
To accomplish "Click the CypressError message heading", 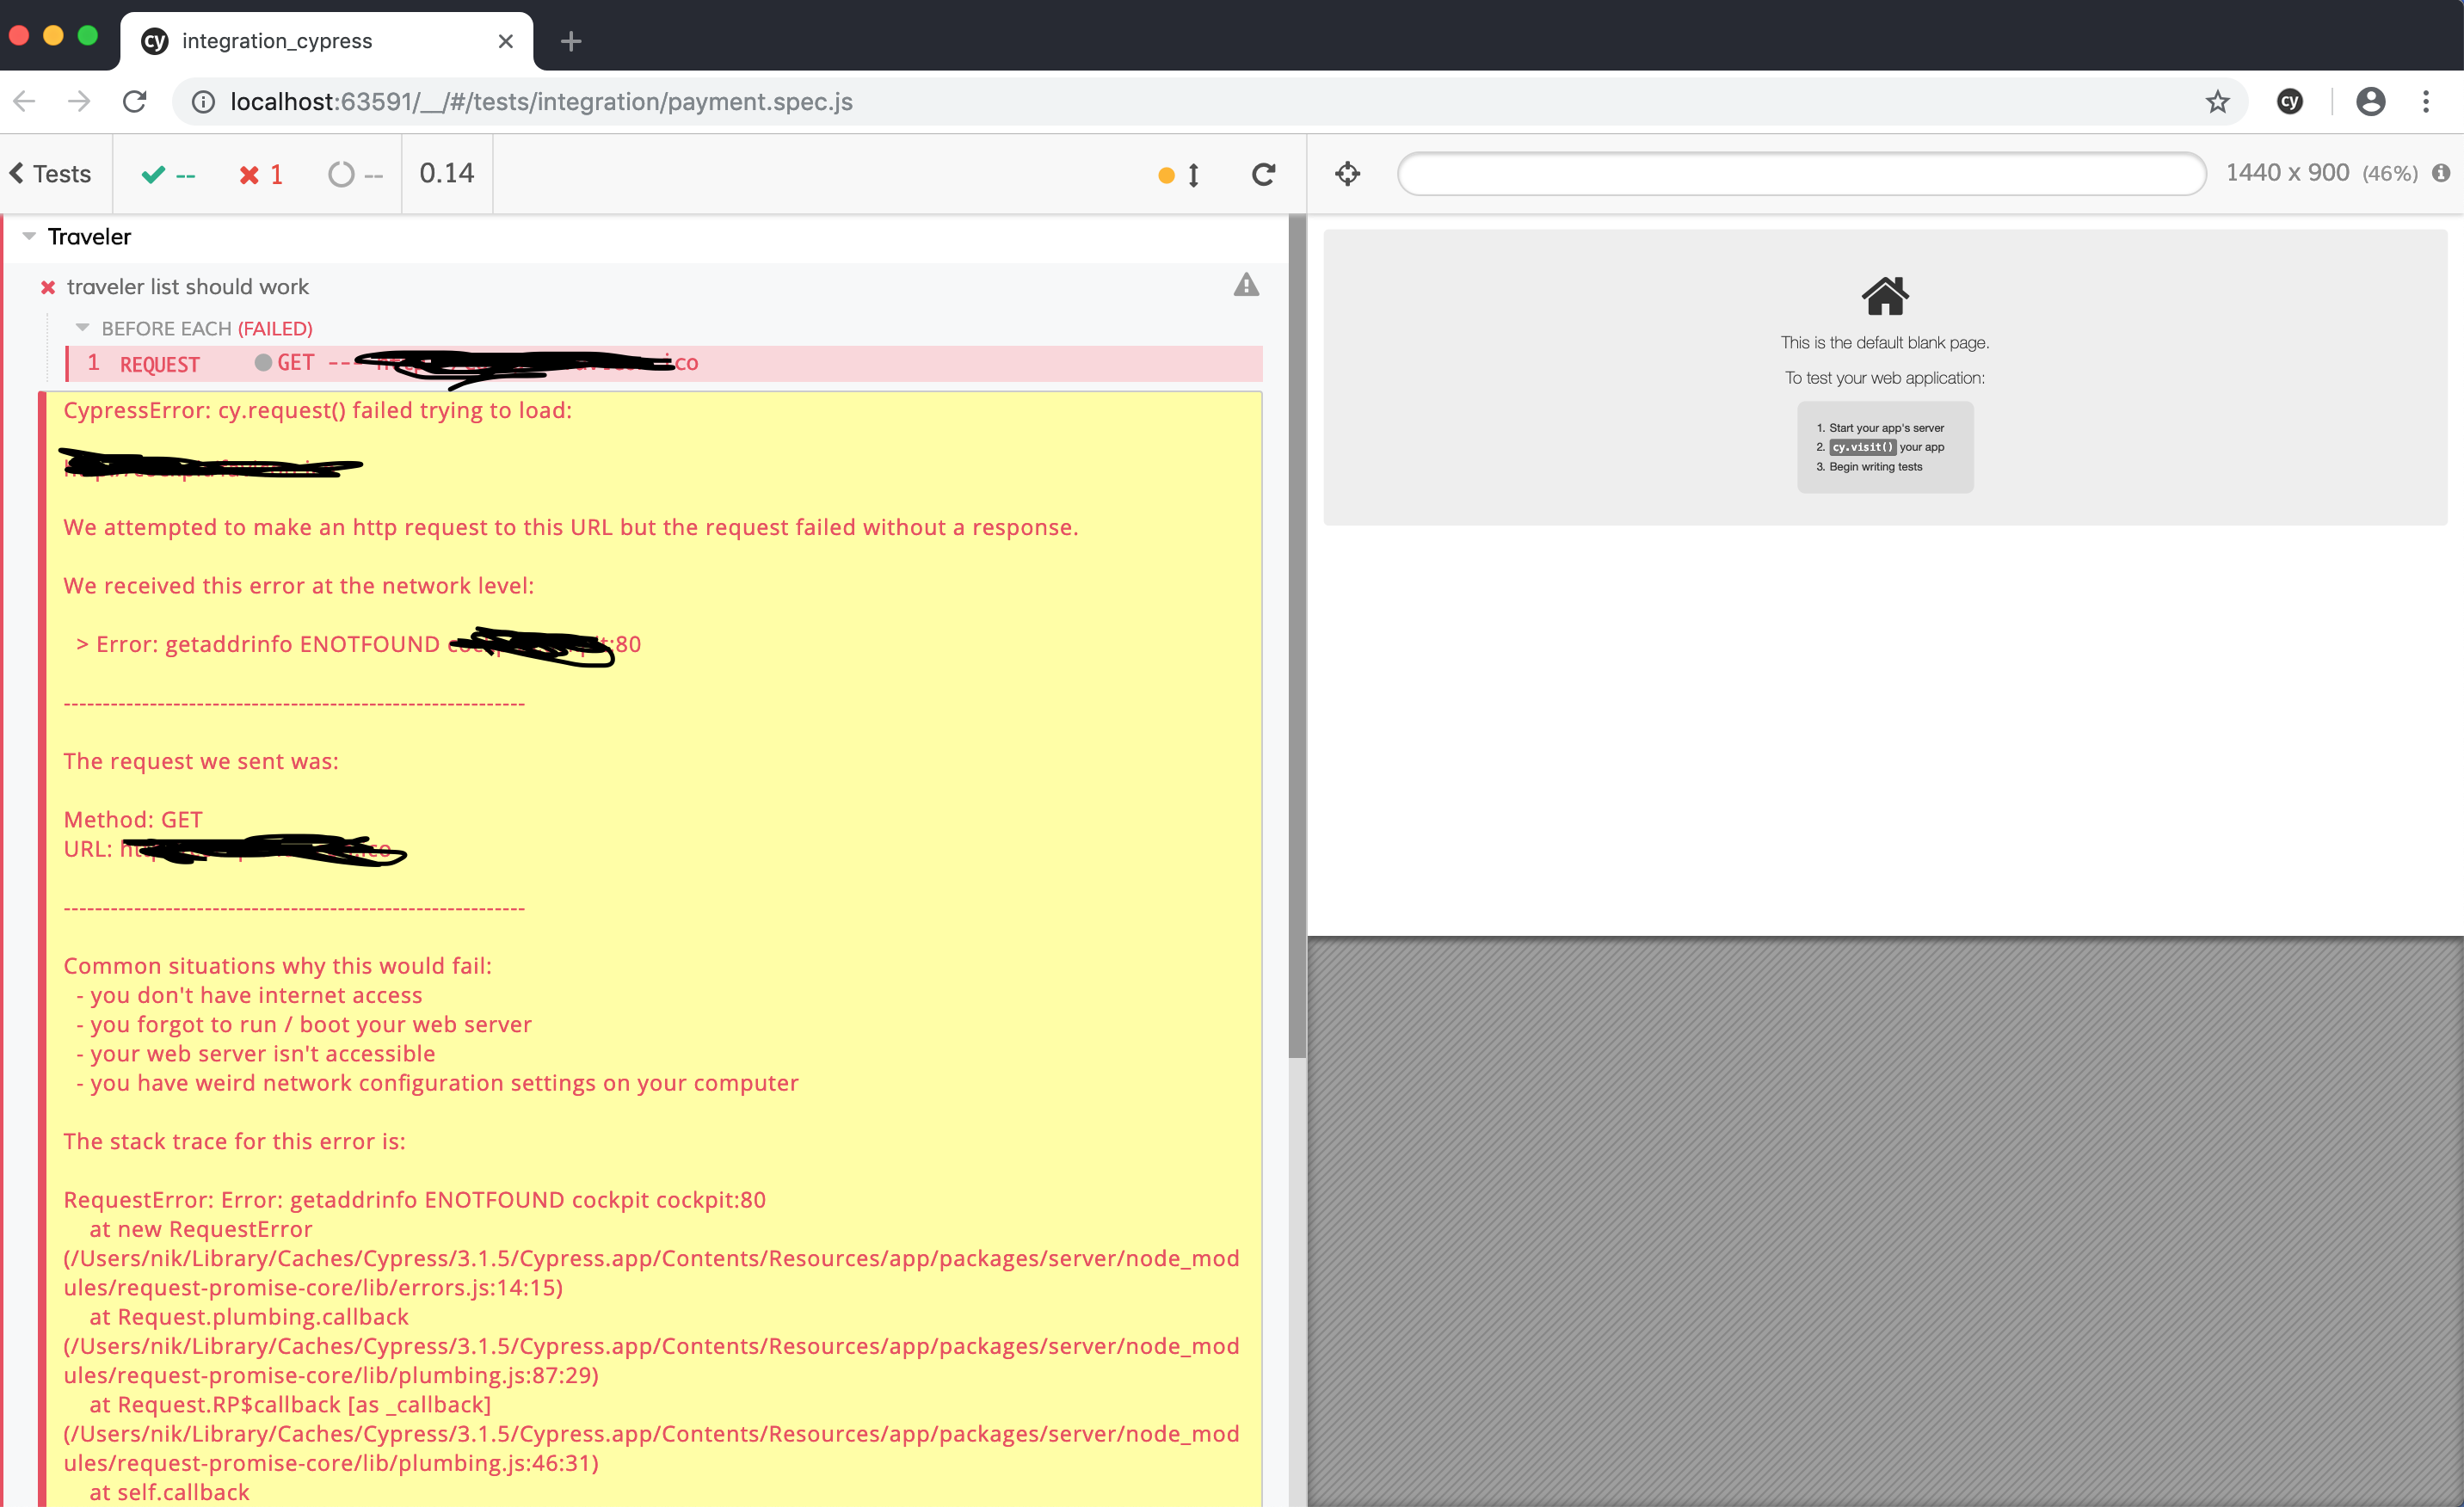I will click(317, 410).
